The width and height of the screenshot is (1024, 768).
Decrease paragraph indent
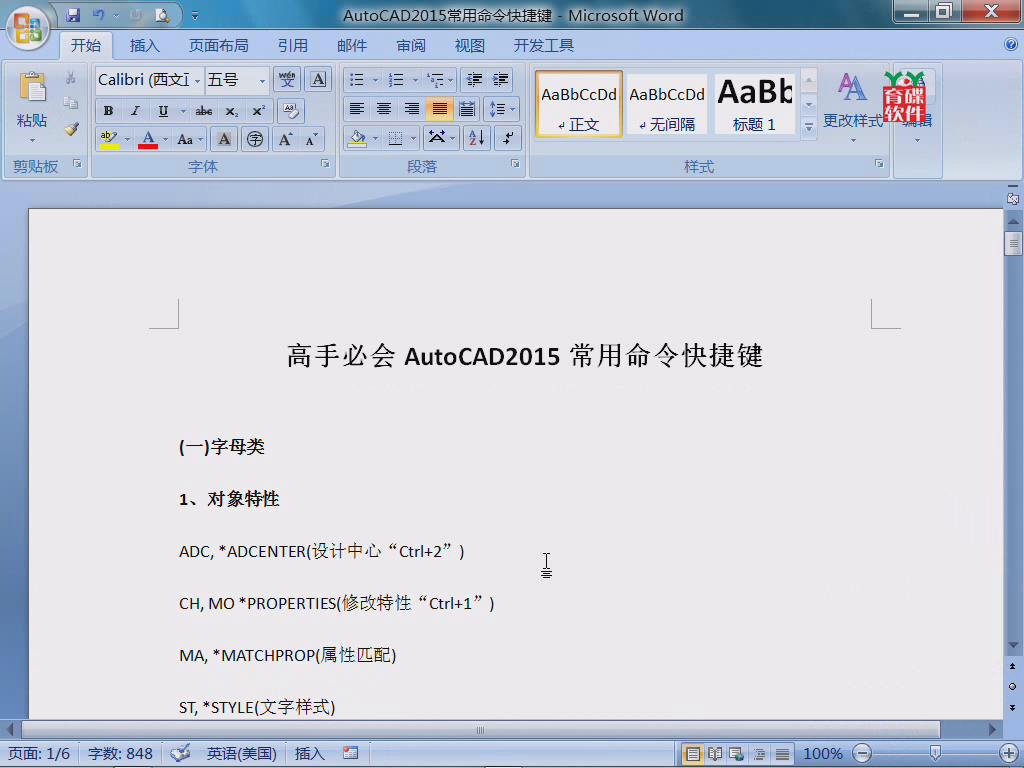[x=474, y=80]
